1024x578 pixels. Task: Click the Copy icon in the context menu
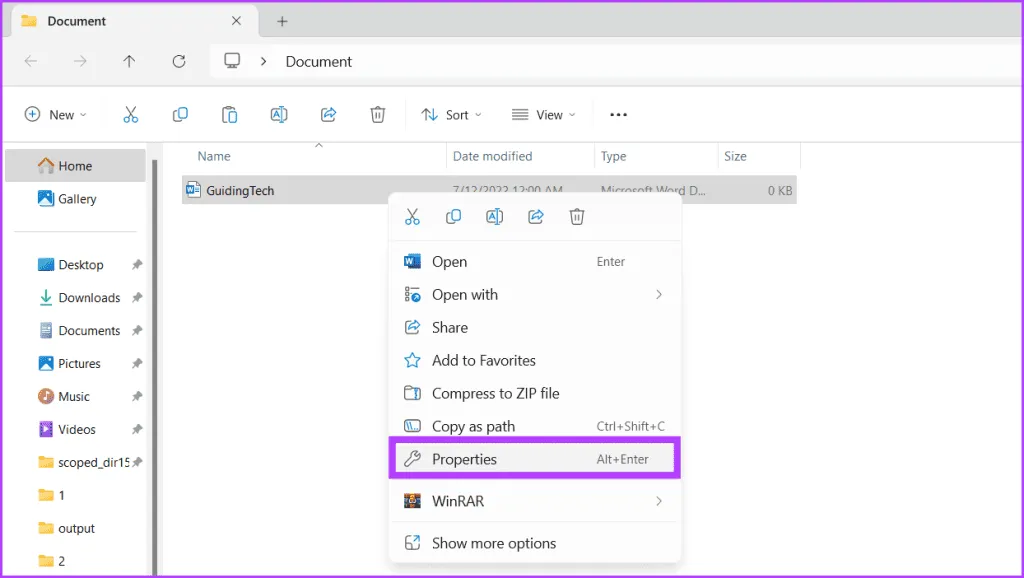tap(453, 217)
